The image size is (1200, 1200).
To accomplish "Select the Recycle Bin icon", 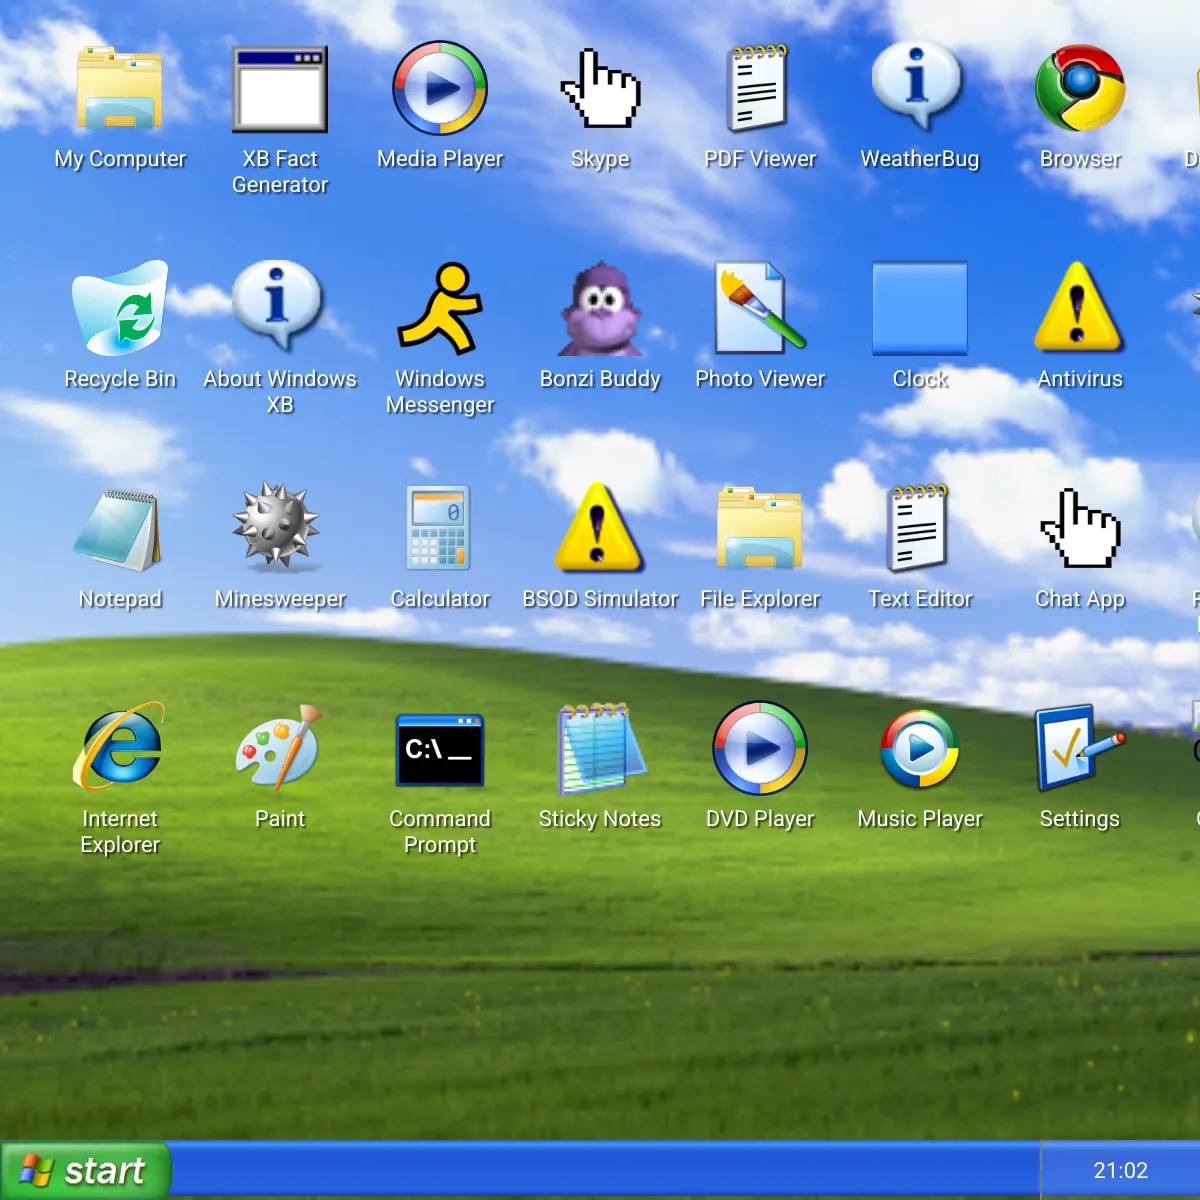I will point(120,308).
